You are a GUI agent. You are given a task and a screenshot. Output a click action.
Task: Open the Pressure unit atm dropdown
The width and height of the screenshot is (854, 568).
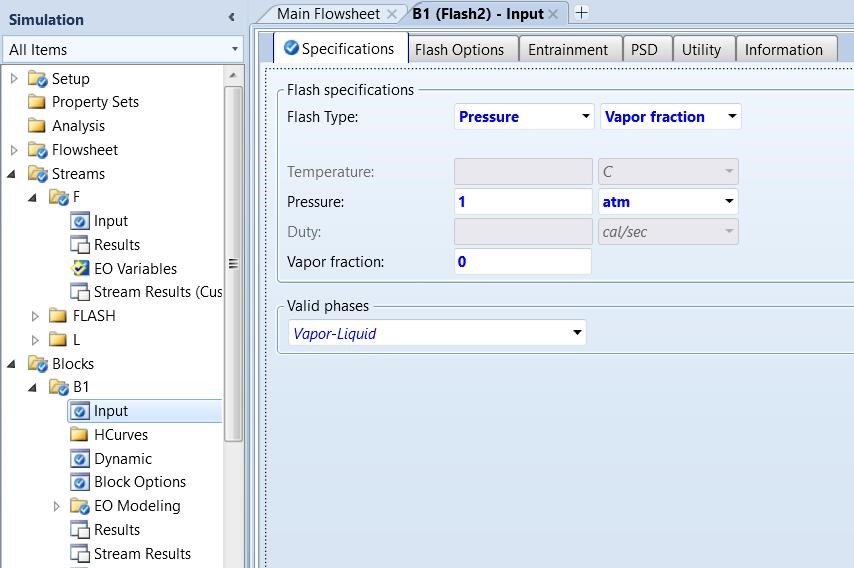pos(729,202)
